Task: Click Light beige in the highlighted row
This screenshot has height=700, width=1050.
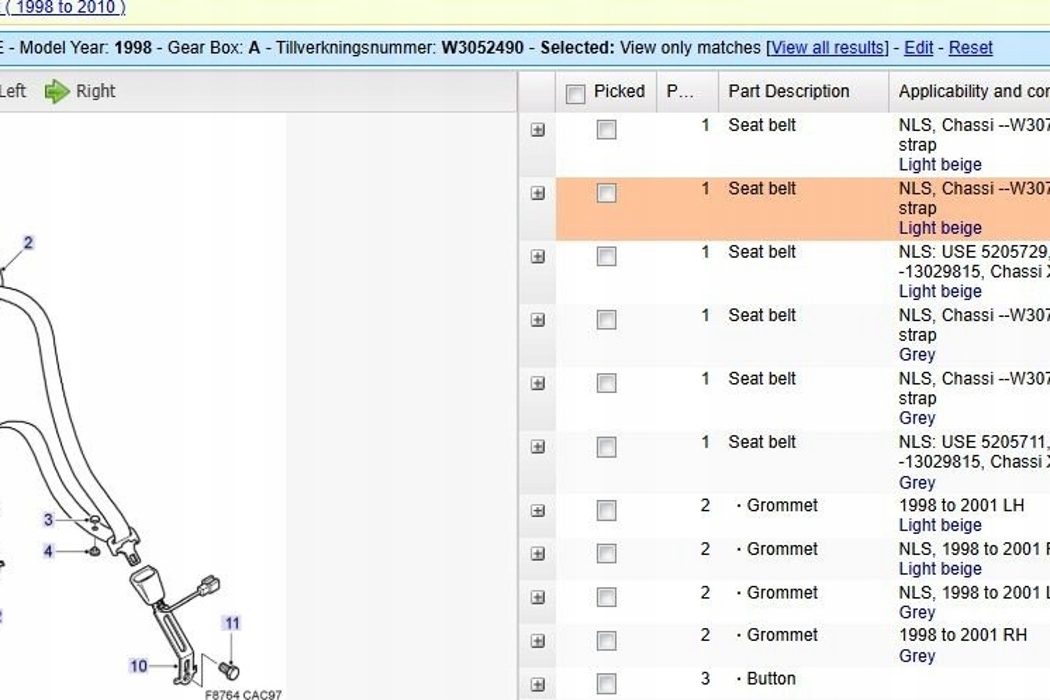Action: click(x=940, y=228)
